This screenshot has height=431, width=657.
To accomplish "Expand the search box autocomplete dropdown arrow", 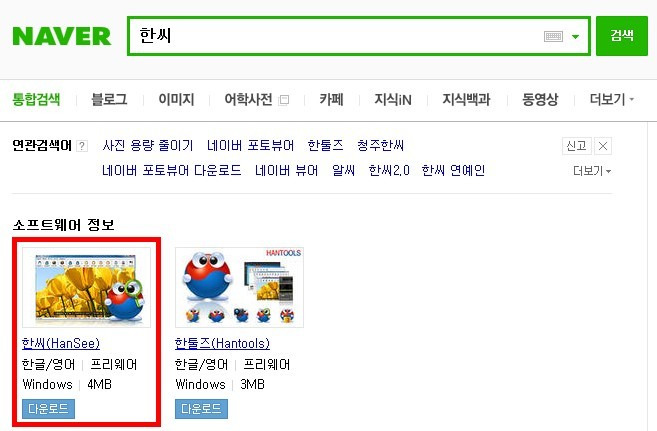I will coord(576,36).
